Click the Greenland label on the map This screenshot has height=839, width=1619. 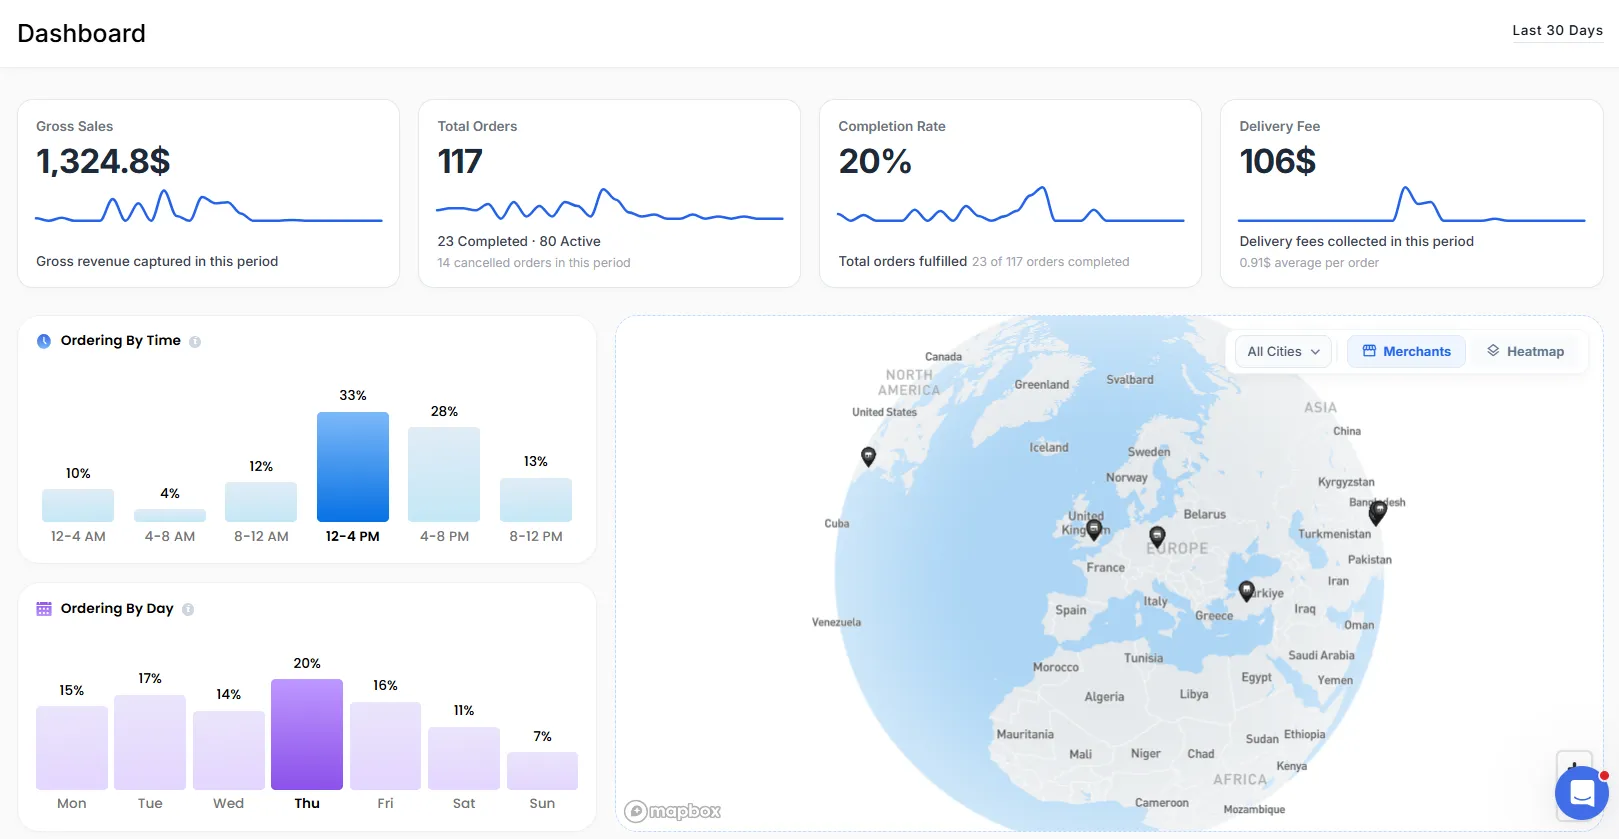click(1042, 384)
